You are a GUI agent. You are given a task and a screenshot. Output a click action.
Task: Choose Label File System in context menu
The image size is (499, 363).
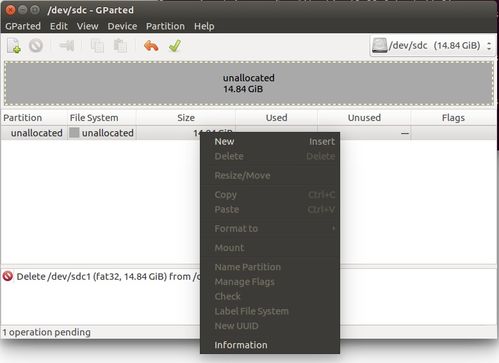[x=270, y=311]
